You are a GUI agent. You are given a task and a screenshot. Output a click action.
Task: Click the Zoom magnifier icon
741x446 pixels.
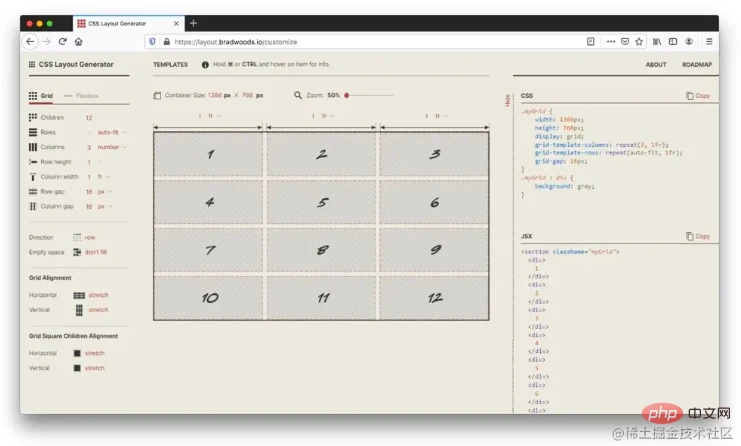click(x=298, y=95)
